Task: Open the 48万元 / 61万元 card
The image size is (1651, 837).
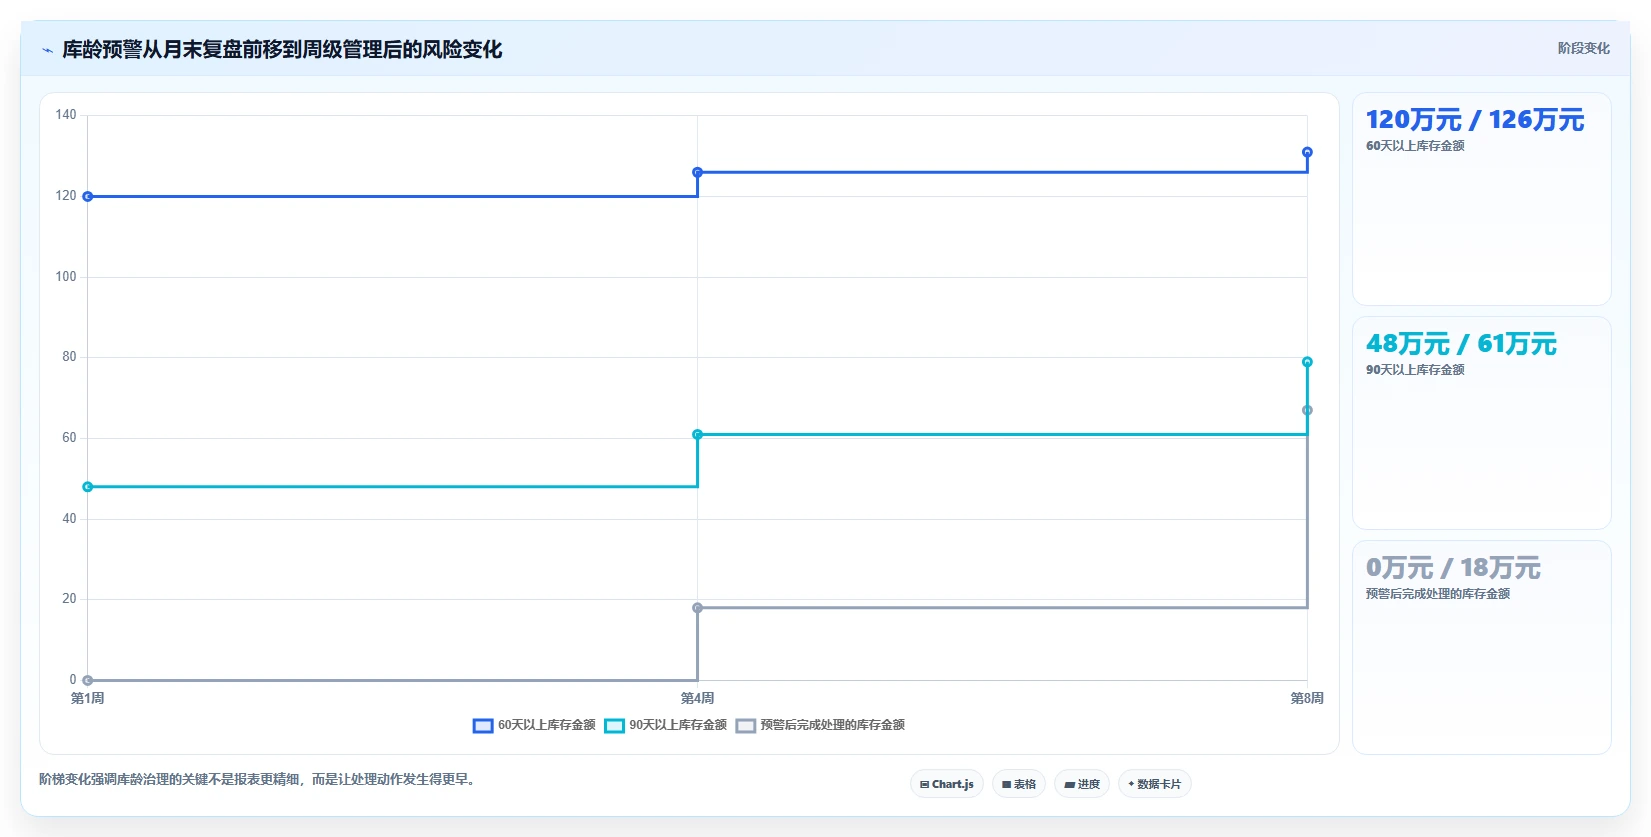Action: point(1481,423)
